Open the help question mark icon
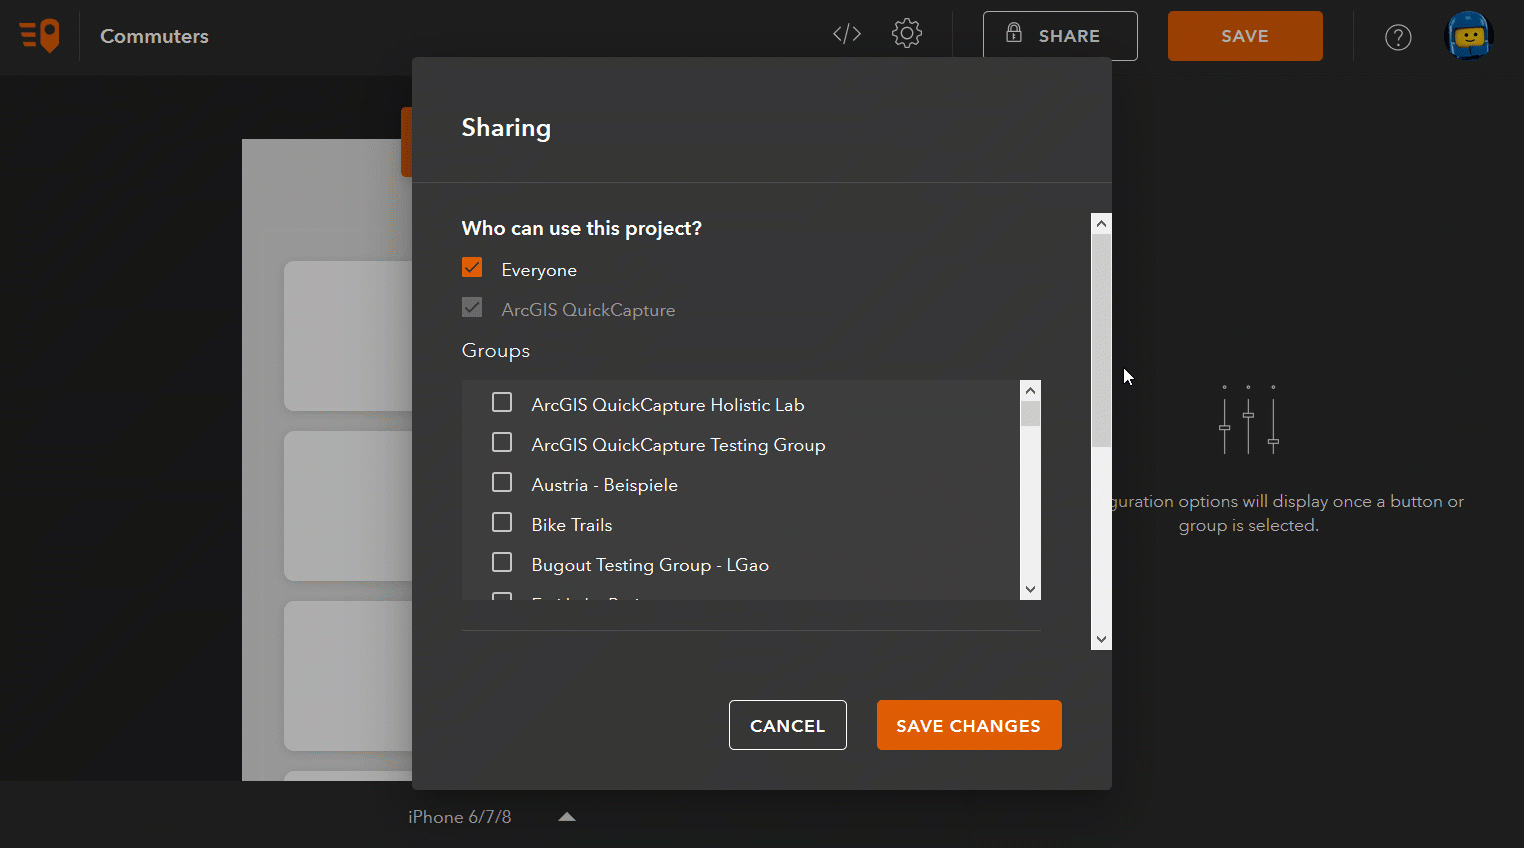 coord(1398,37)
